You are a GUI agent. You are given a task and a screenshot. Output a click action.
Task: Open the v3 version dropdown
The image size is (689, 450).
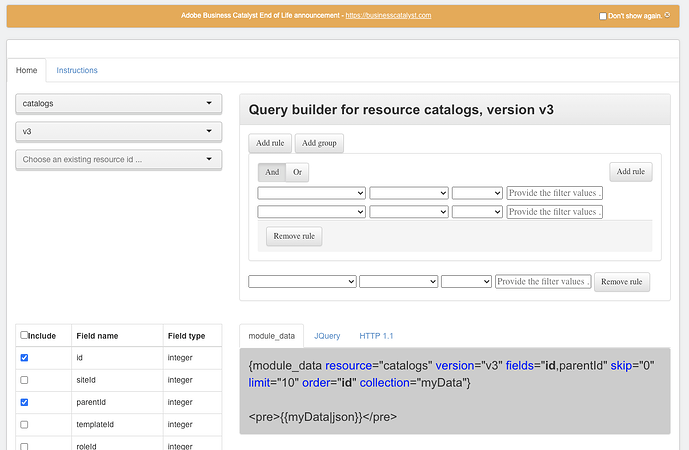[x=119, y=131]
